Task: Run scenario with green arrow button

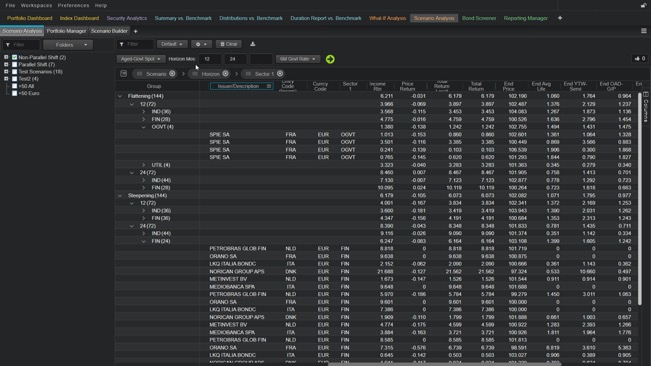Action: coord(330,59)
